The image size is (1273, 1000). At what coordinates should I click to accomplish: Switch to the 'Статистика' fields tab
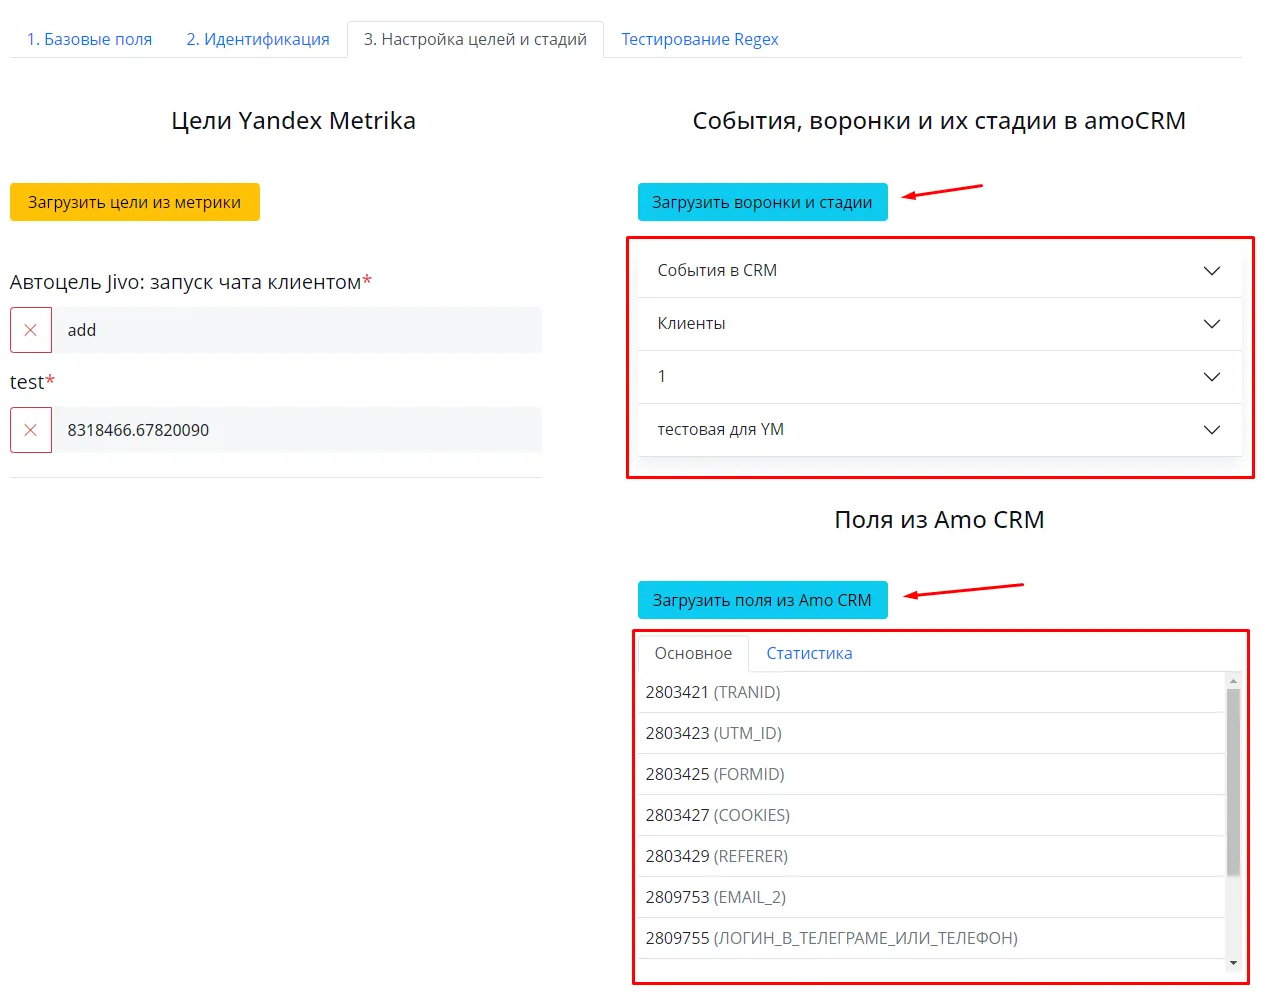coord(809,653)
